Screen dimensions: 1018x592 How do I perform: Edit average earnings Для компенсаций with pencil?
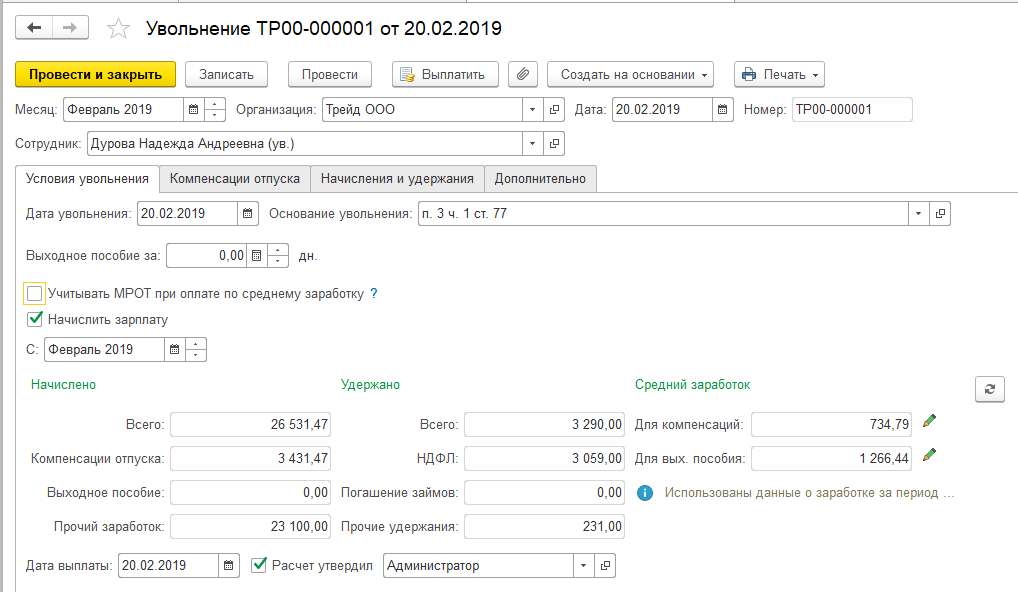point(930,421)
